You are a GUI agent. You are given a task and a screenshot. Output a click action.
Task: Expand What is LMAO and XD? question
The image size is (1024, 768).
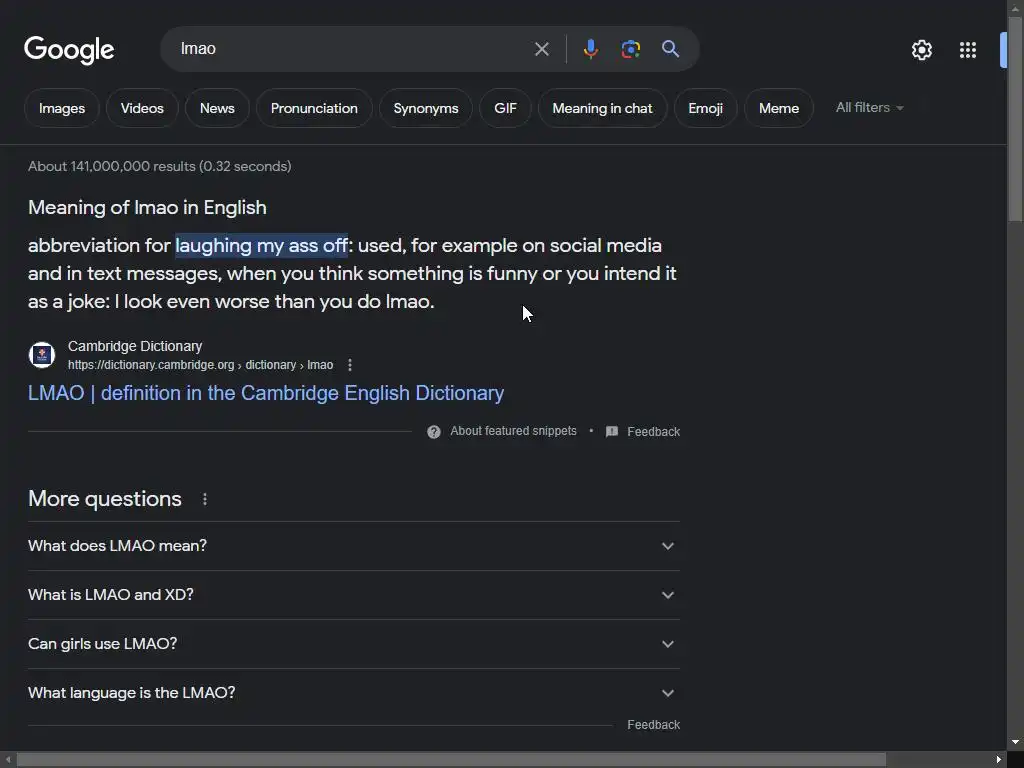click(x=353, y=595)
